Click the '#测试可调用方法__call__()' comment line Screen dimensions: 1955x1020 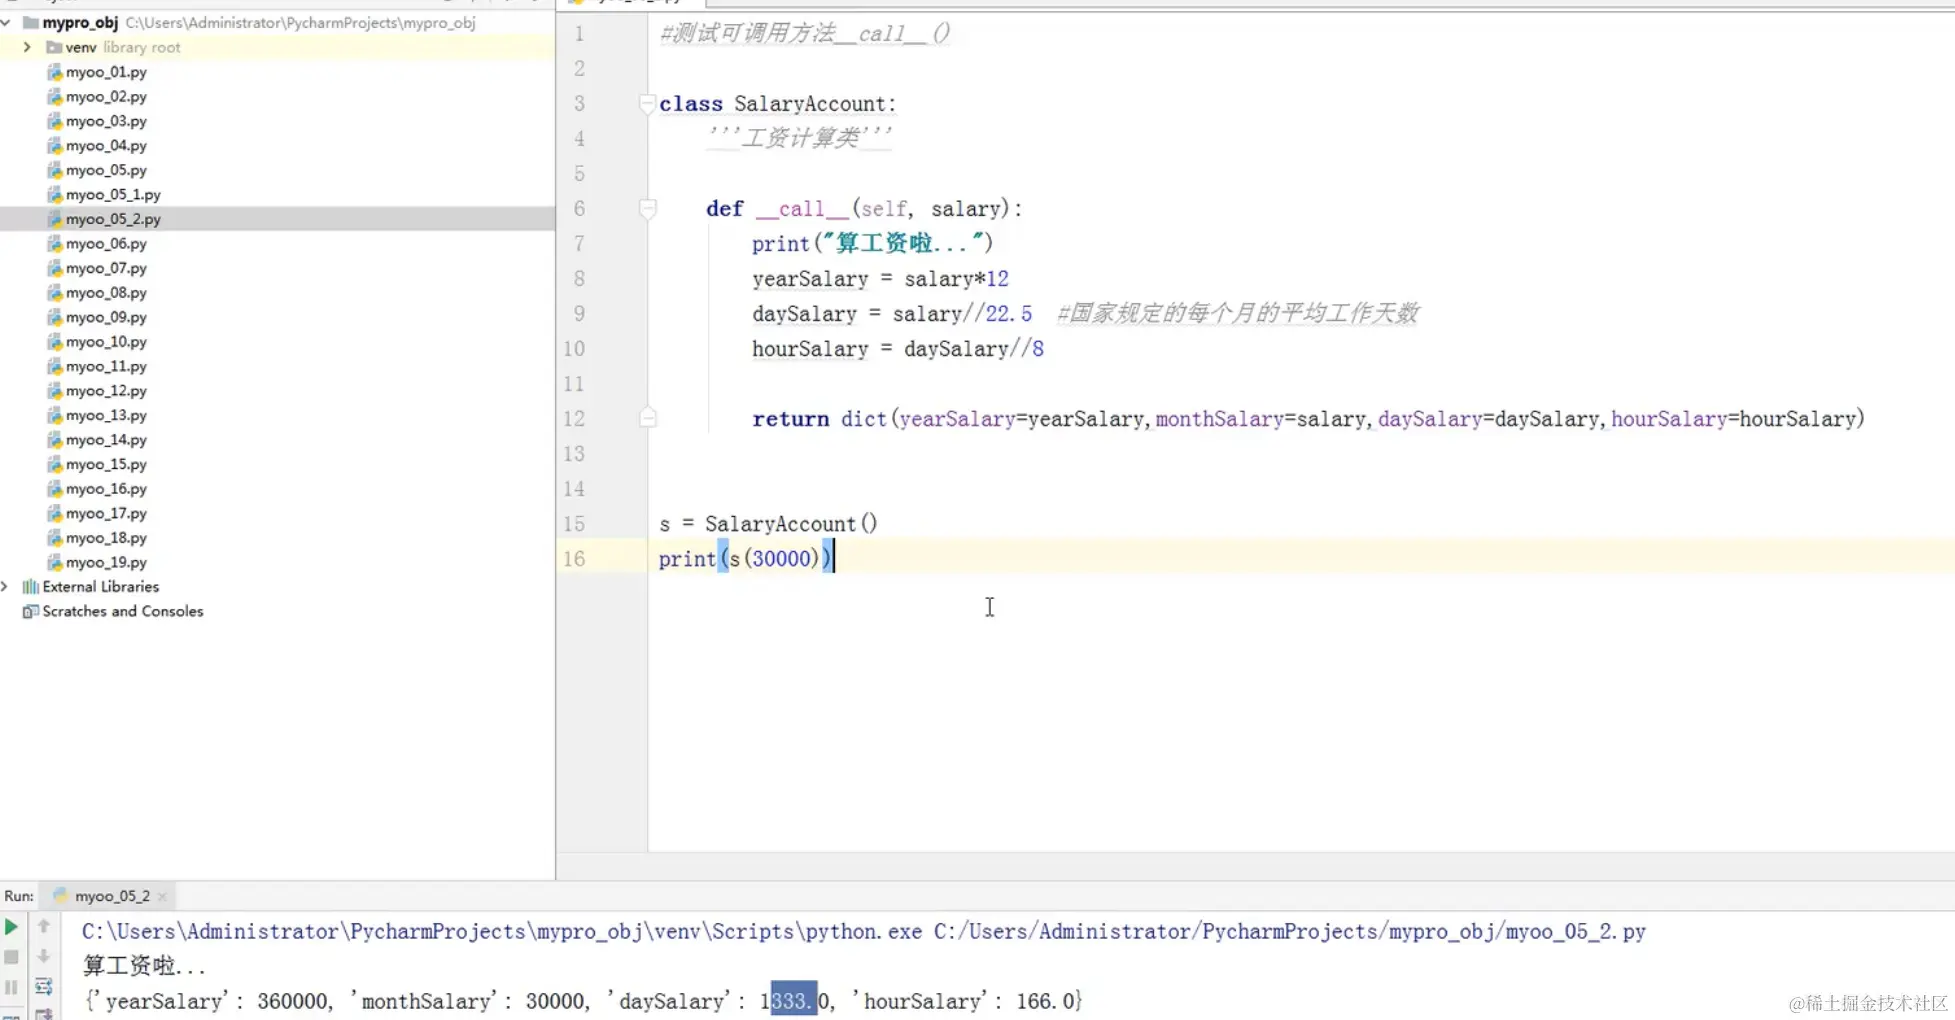click(805, 34)
